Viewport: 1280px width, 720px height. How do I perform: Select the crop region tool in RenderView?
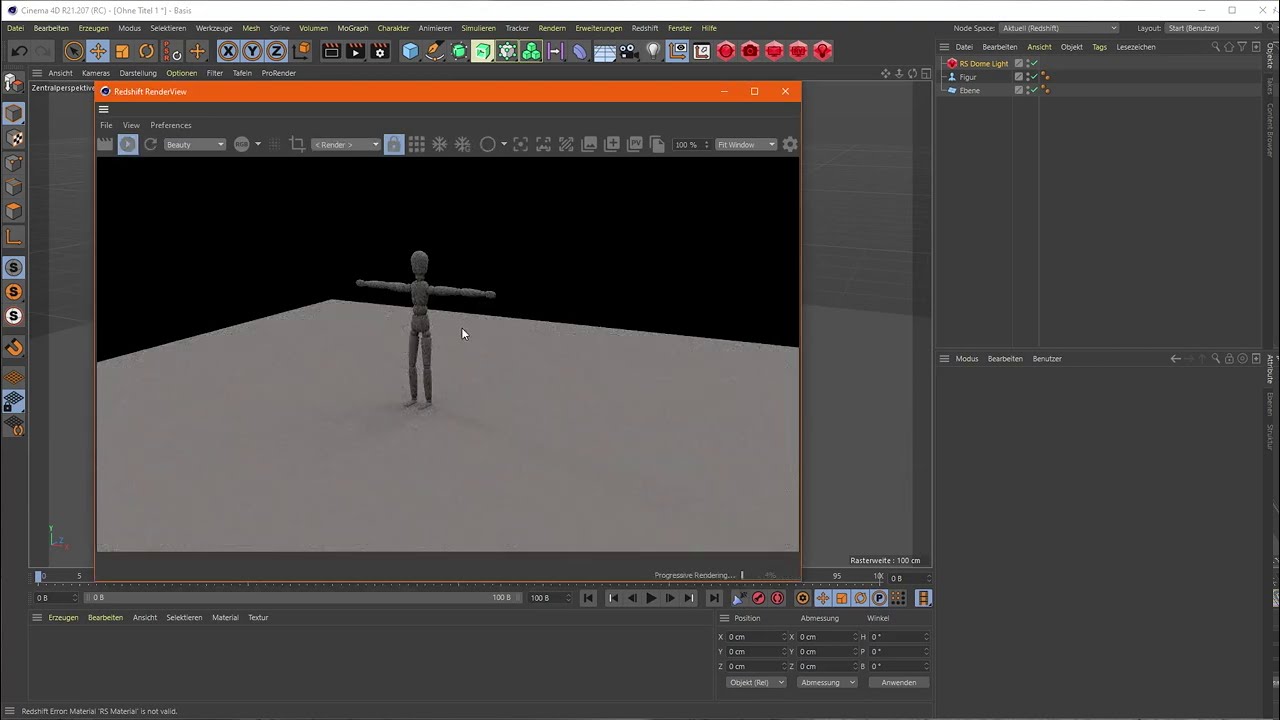(x=297, y=145)
